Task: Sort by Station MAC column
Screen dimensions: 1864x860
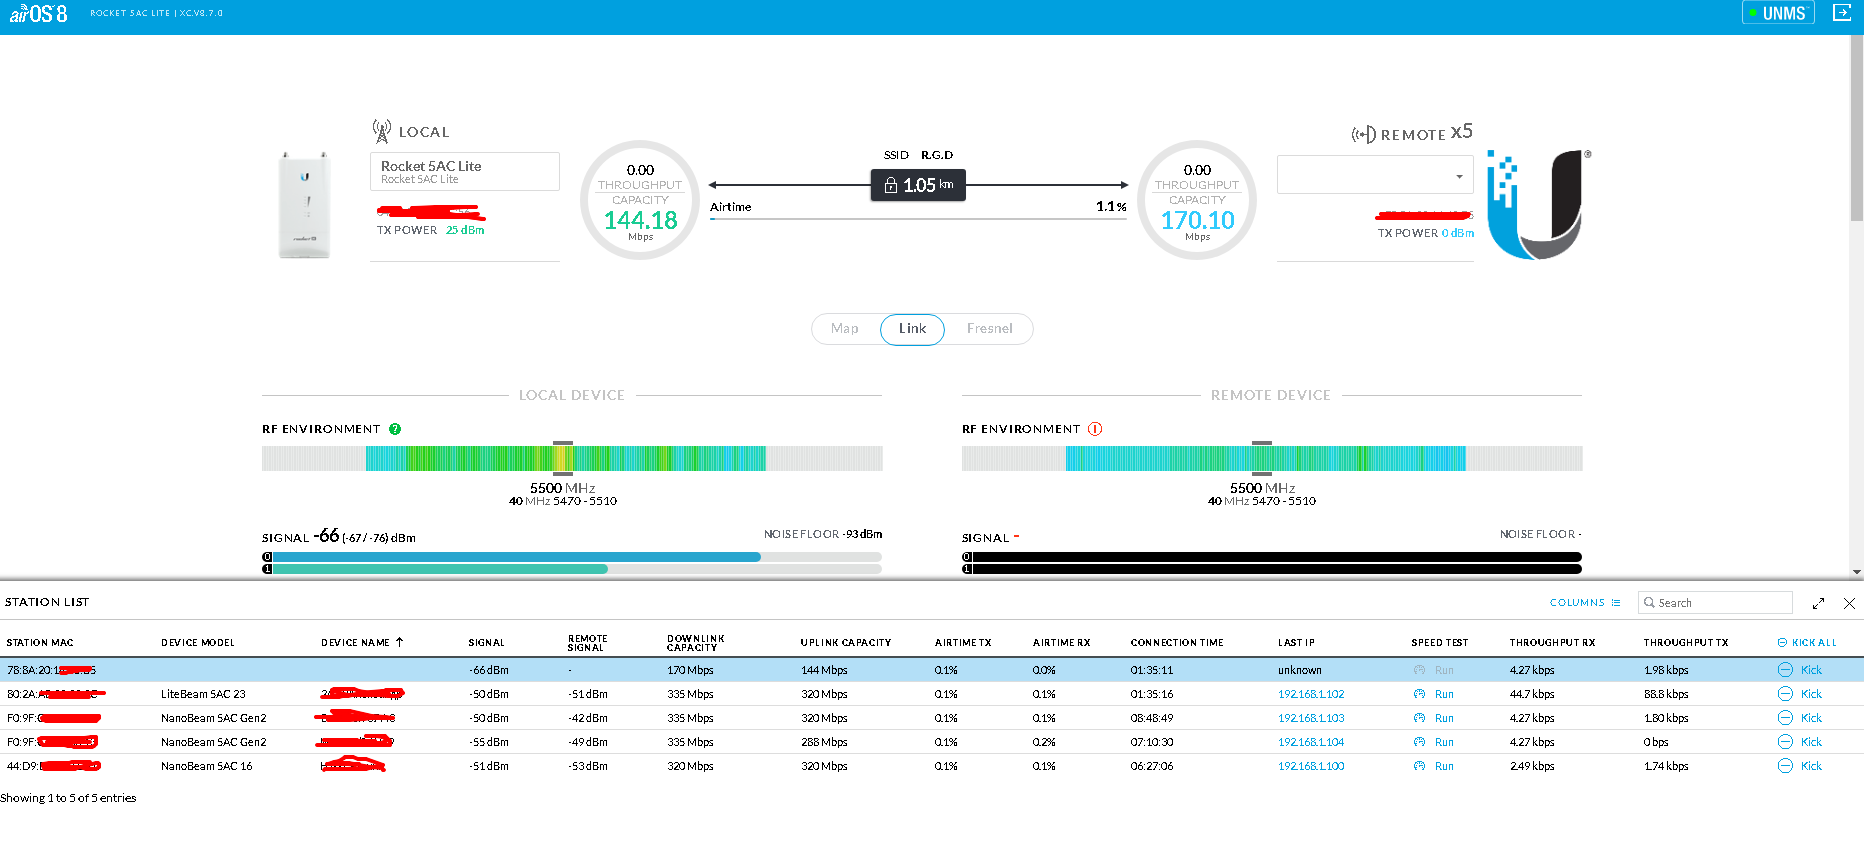Action: point(40,643)
